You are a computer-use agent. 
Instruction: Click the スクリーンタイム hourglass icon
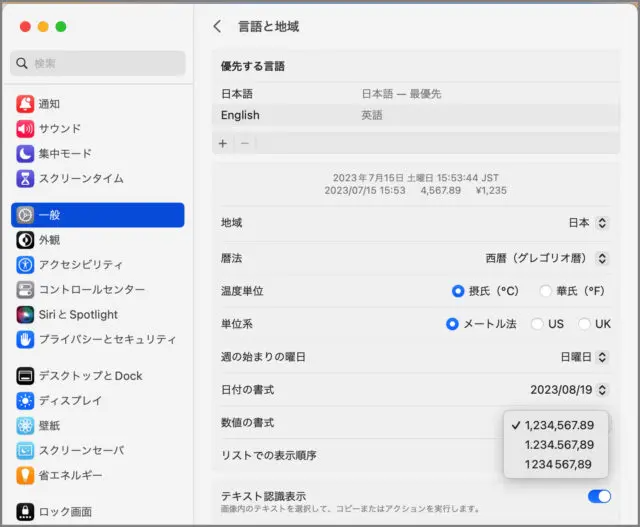(25, 178)
